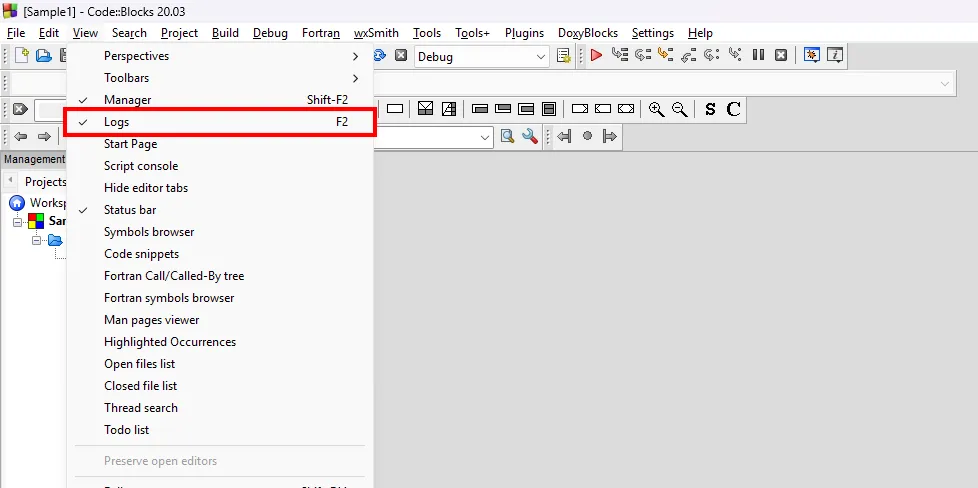
Task: Click the bold S toolbar icon
Action: tap(710, 109)
